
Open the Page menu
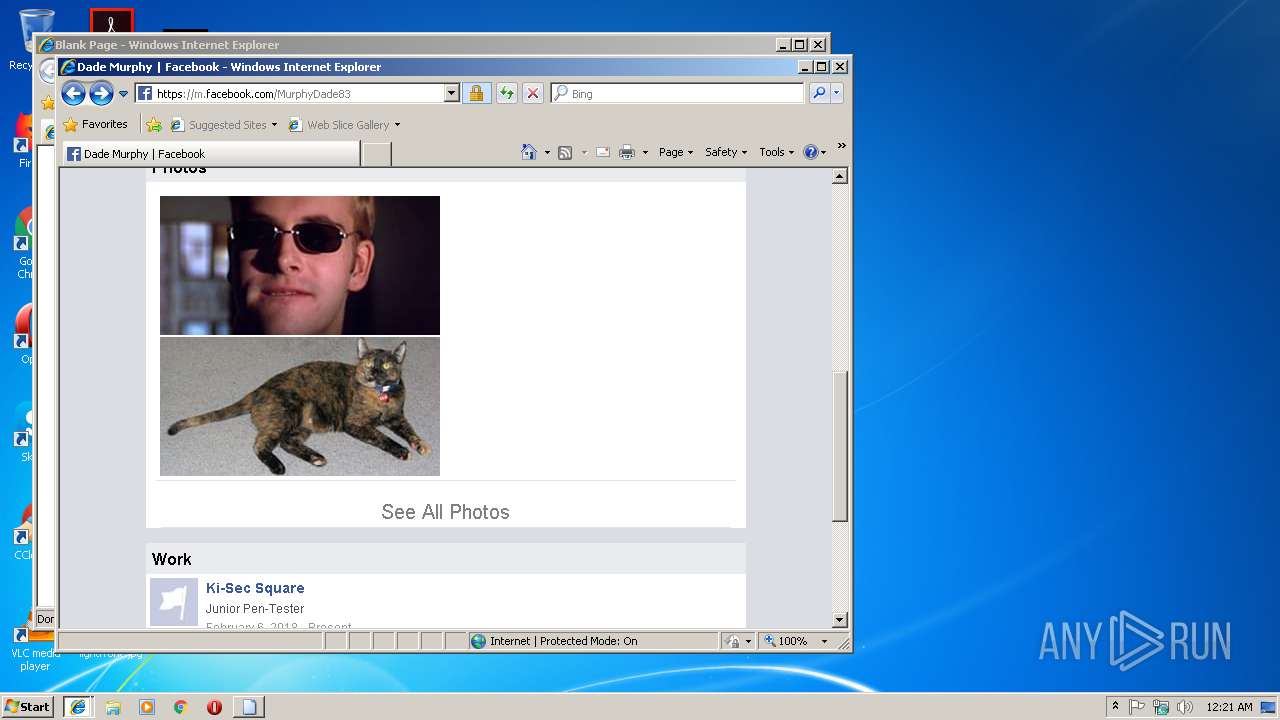676,152
